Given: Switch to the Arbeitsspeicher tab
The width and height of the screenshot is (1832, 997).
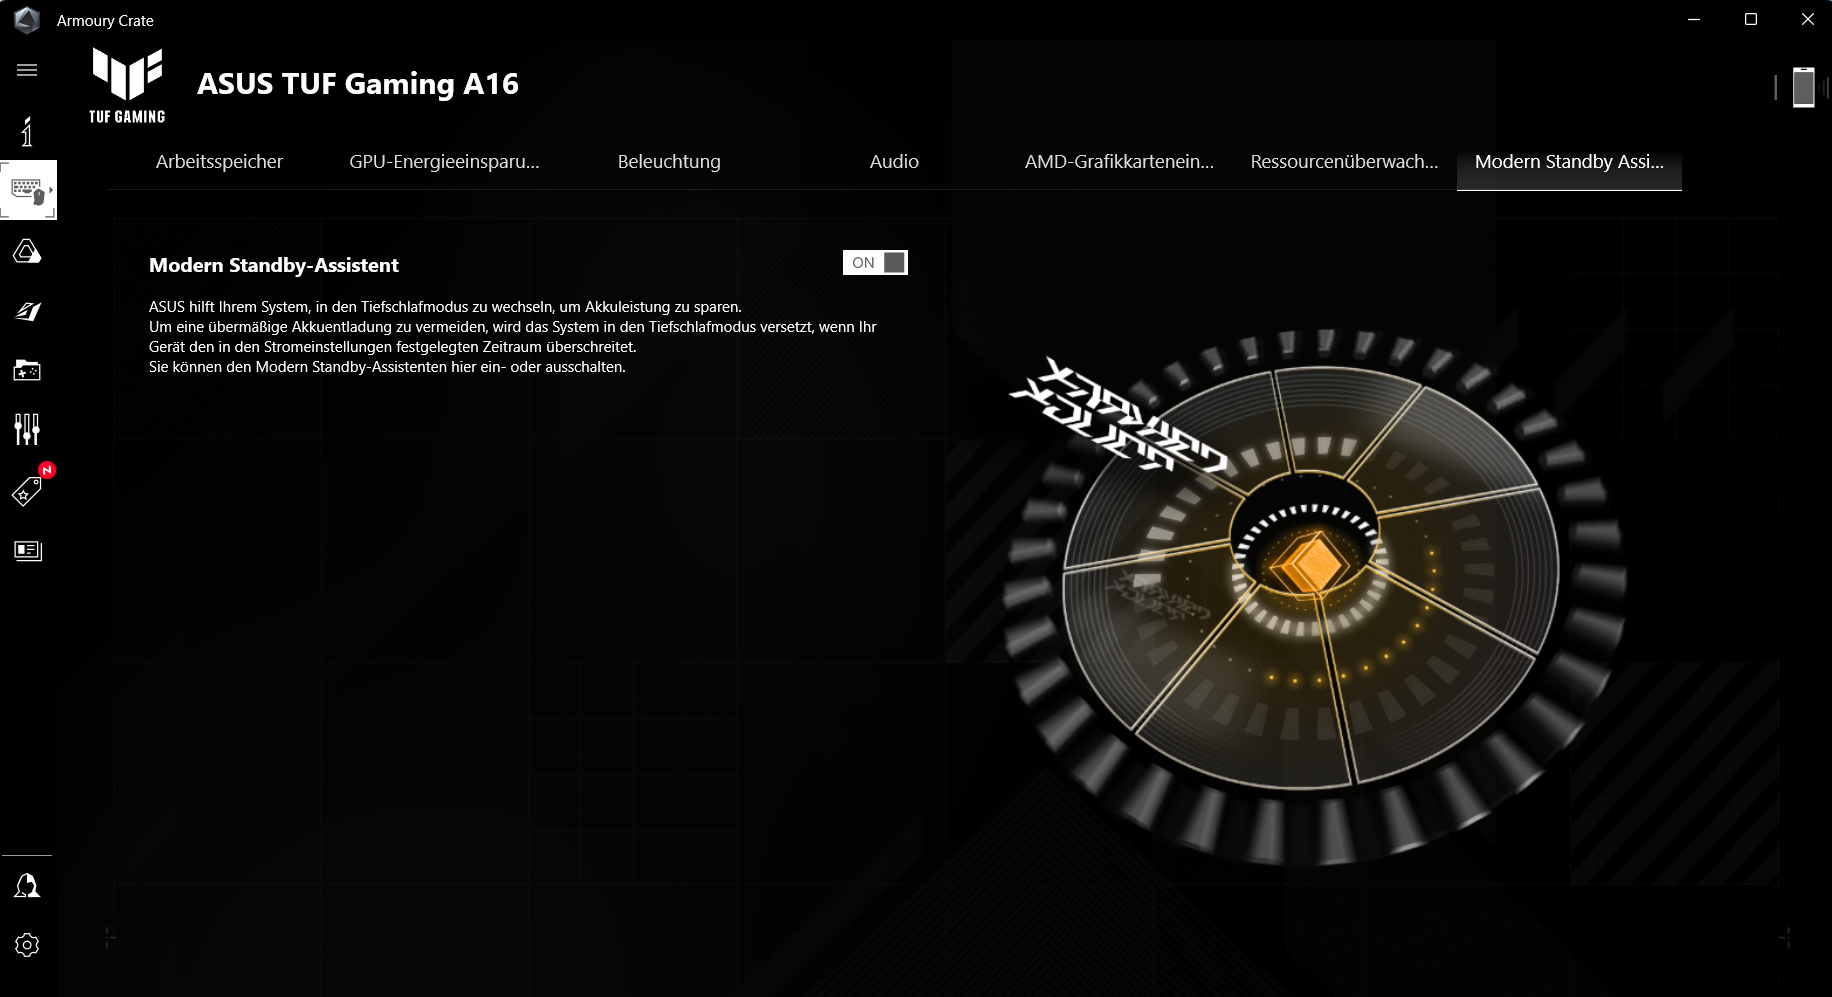Looking at the screenshot, I should pyautogui.click(x=219, y=162).
